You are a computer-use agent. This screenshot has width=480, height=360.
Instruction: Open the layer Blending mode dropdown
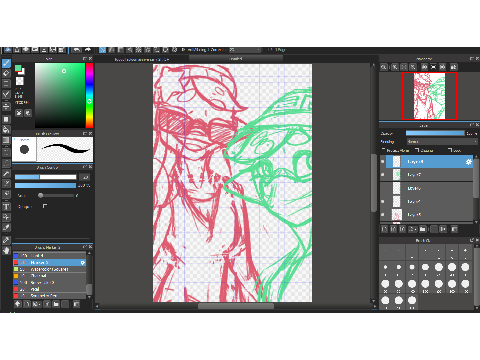442,142
